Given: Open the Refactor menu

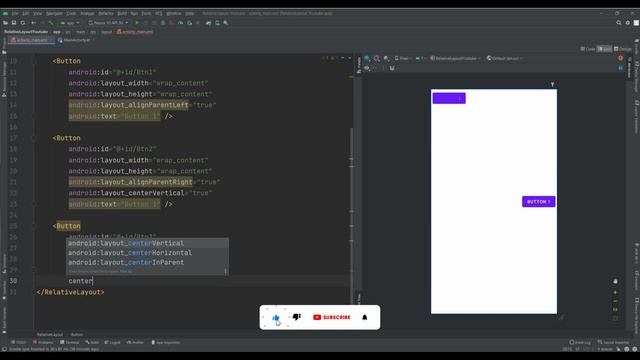Looking at the screenshot, I should coord(106,13).
